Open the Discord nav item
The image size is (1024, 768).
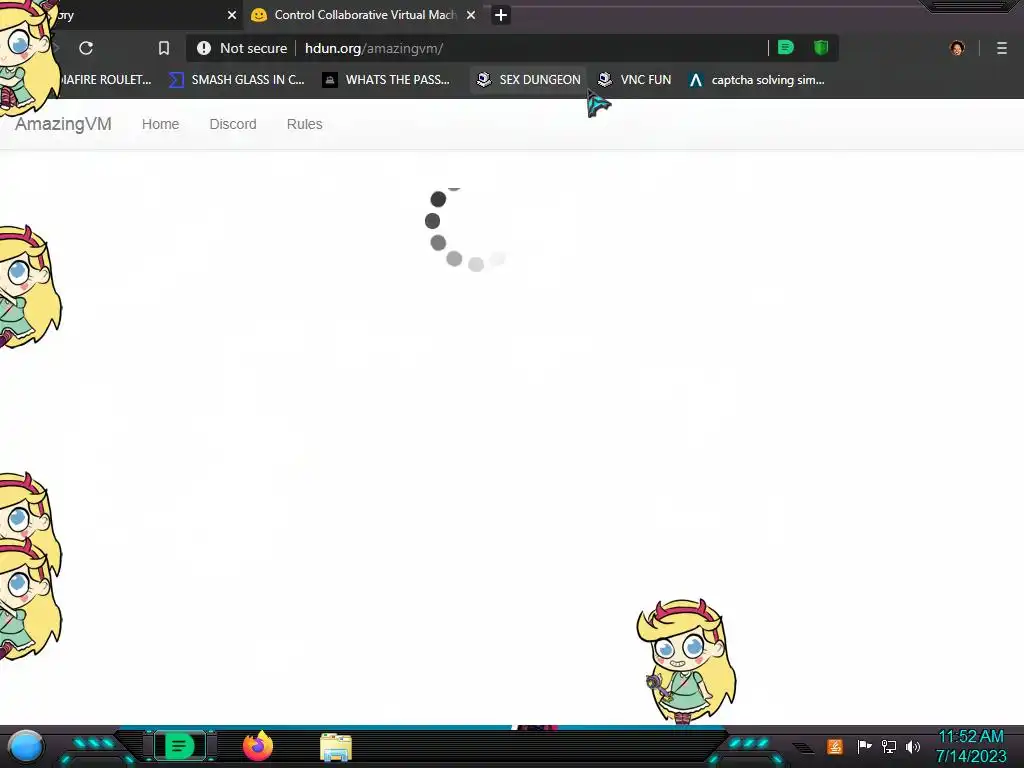[x=233, y=124]
